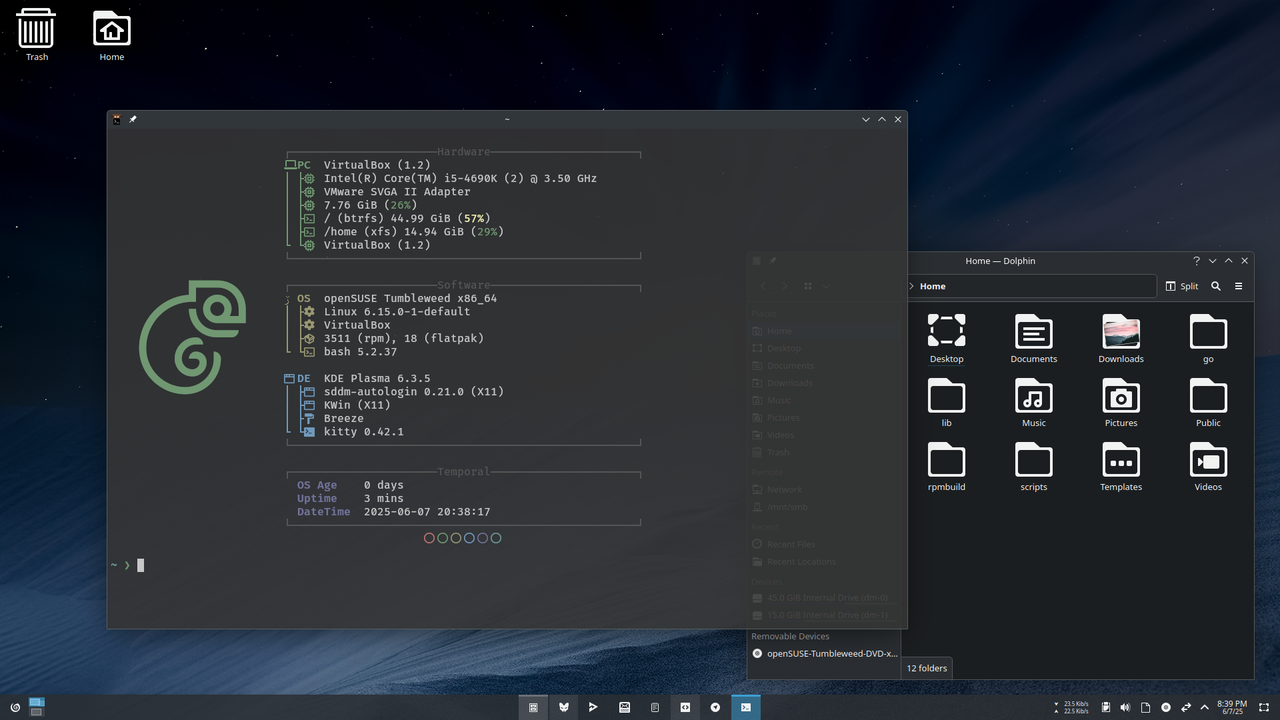Click the two-arrows network tray icon
This screenshot has width=1280, height=720.
coord(1186,707)
